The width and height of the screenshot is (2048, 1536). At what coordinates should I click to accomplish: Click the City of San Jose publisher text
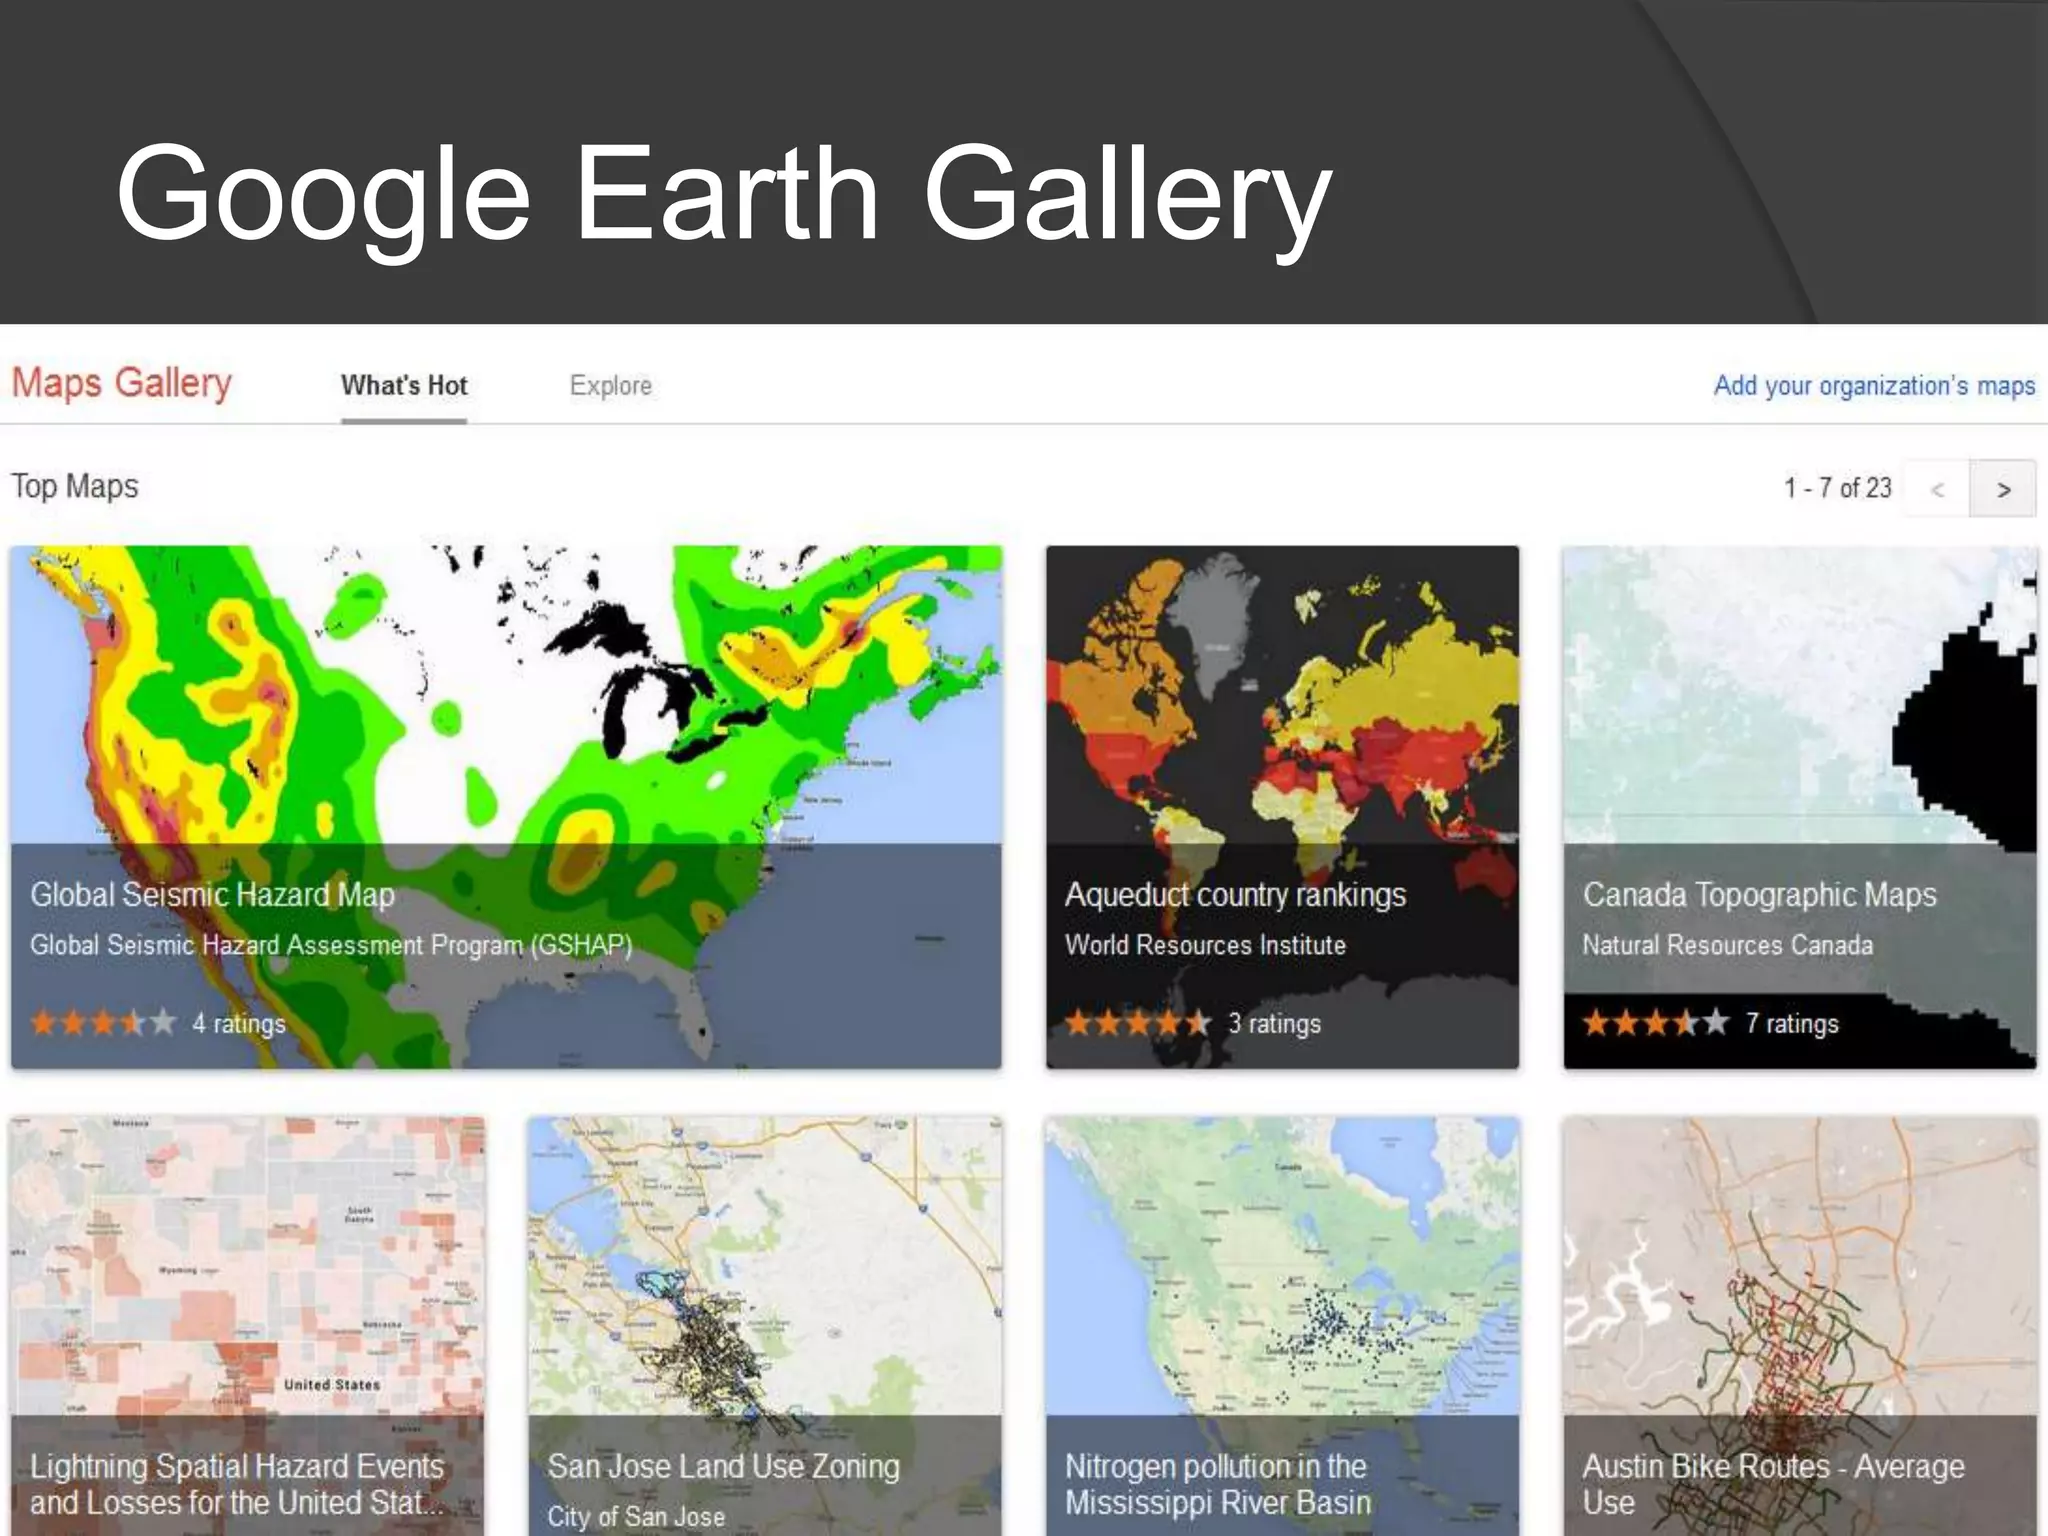coord(636,1516)
